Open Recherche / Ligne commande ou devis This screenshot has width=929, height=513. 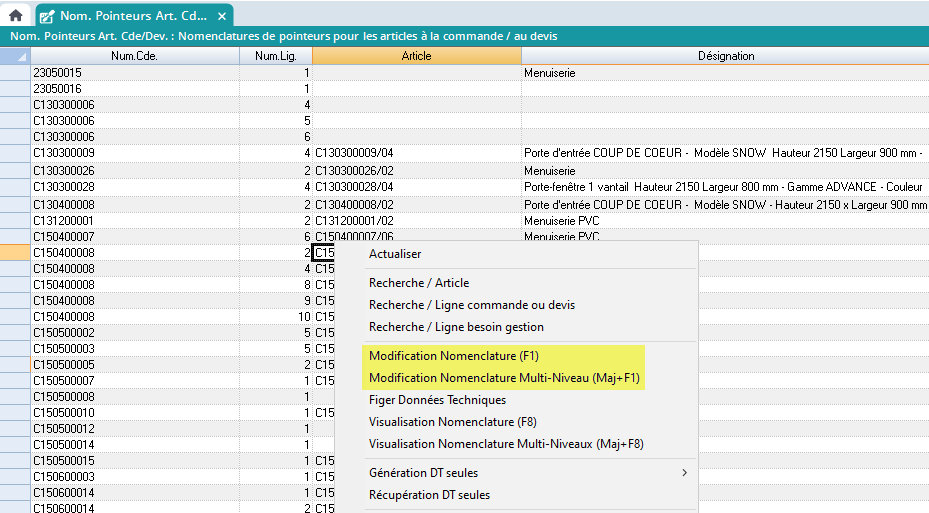click(x=471, y=305)
